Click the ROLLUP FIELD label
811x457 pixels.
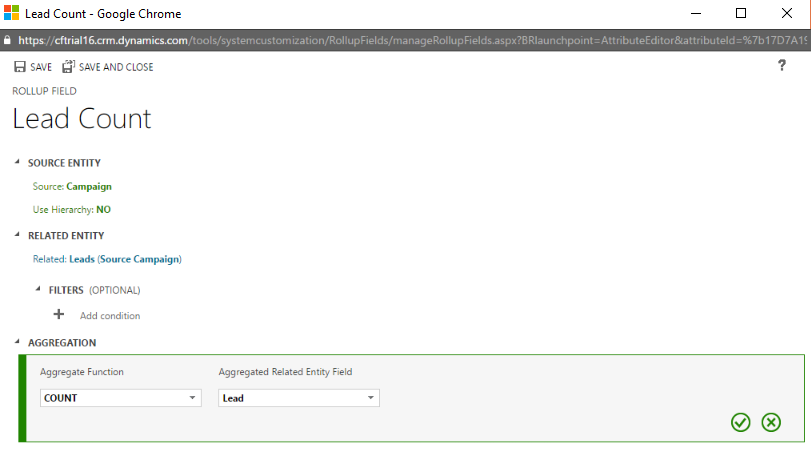click(44, 91)
